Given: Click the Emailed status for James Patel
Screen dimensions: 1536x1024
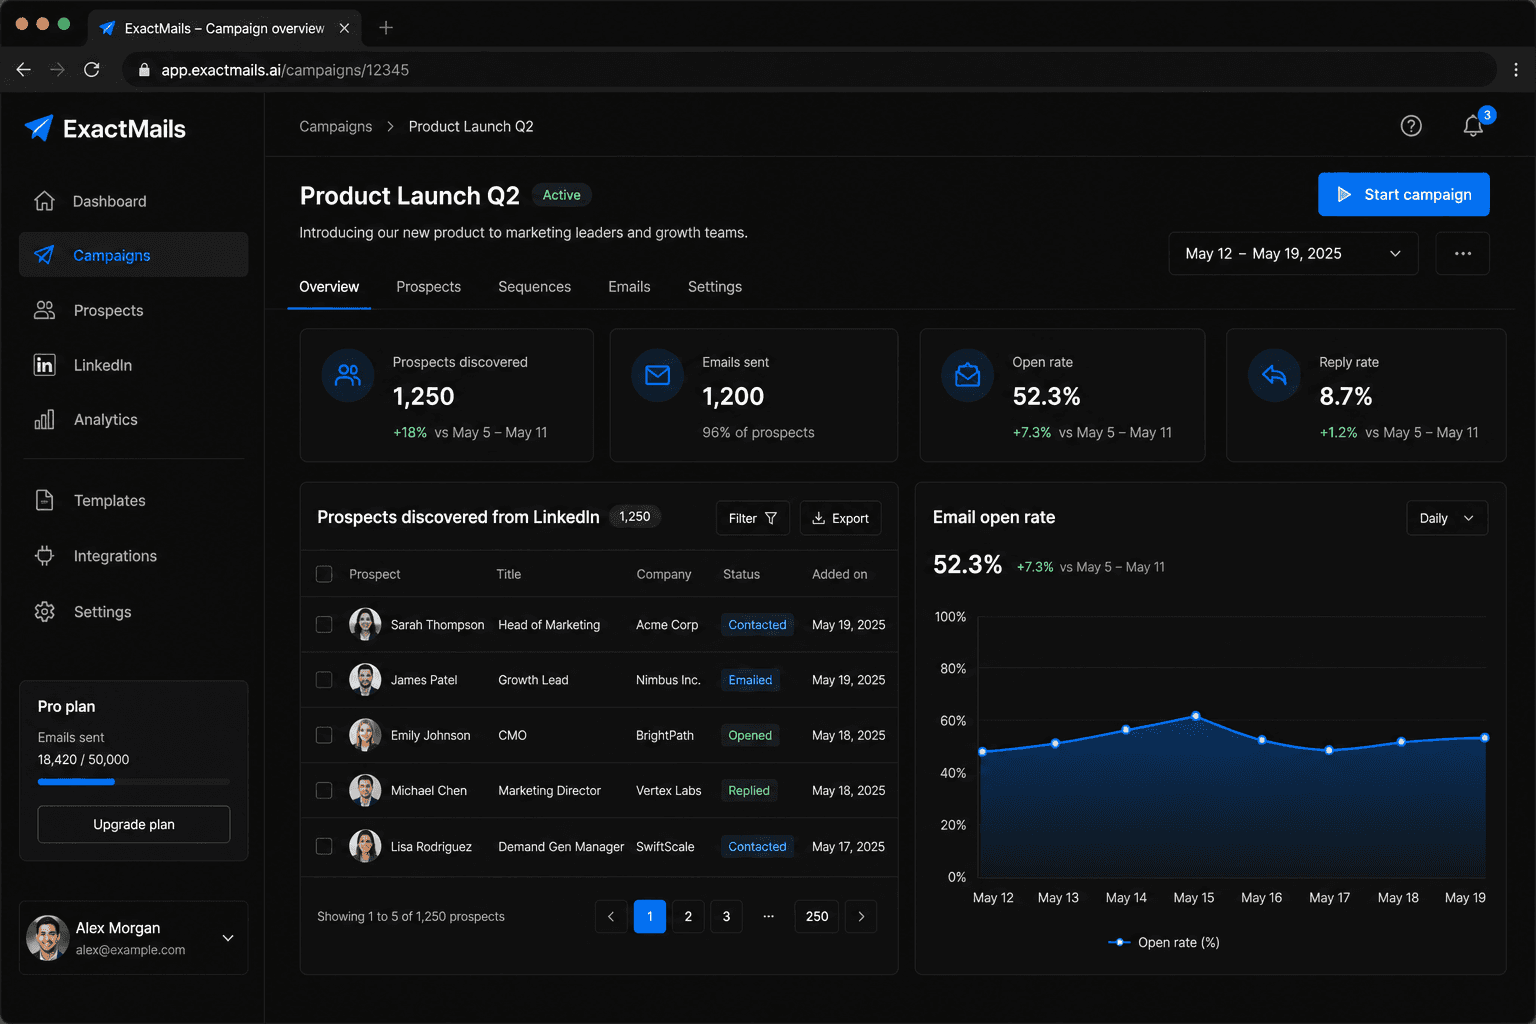Looking at the screenshot, I should (750, 680).
